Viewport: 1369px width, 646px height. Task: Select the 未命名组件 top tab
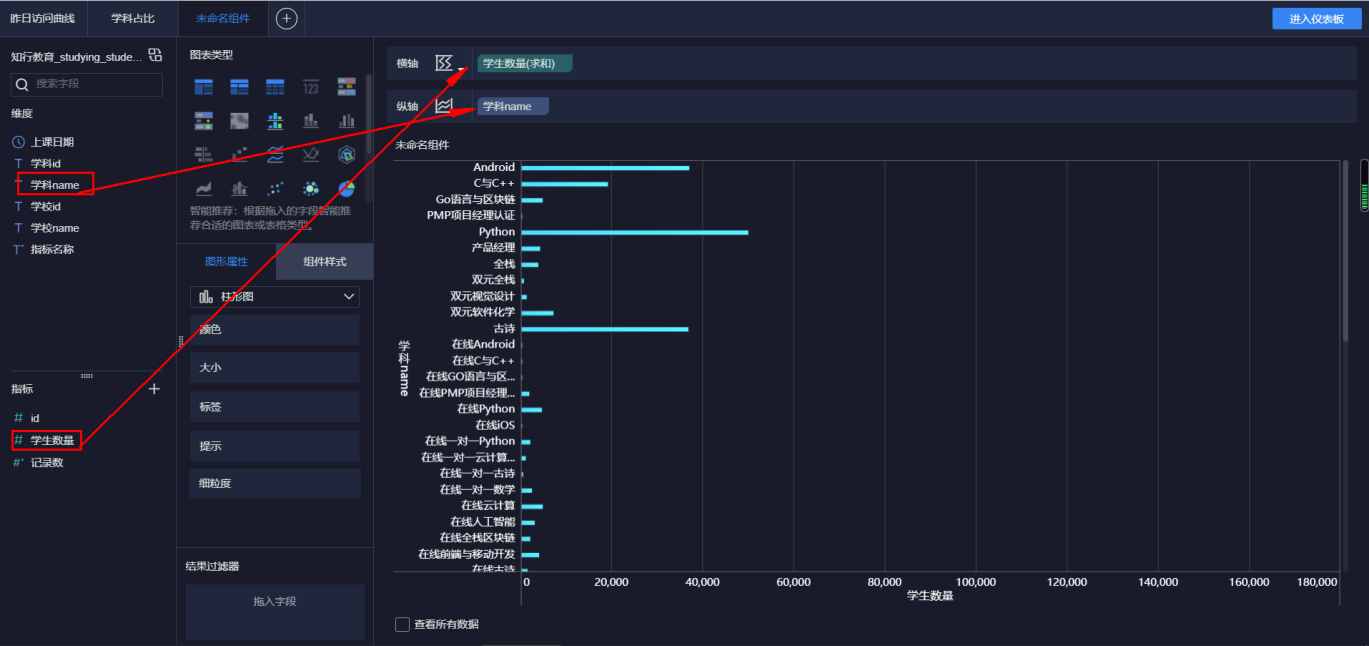coord(223,18)
